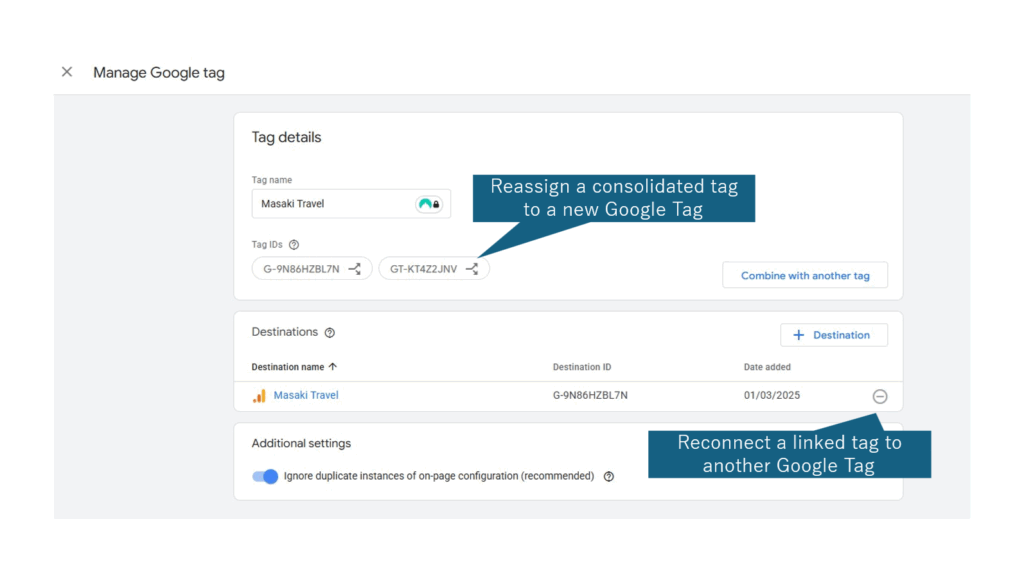Click the sort arrow next to Destination name
The width and height of the screenshot is (1024, 576).
click(x=333, y=366)
